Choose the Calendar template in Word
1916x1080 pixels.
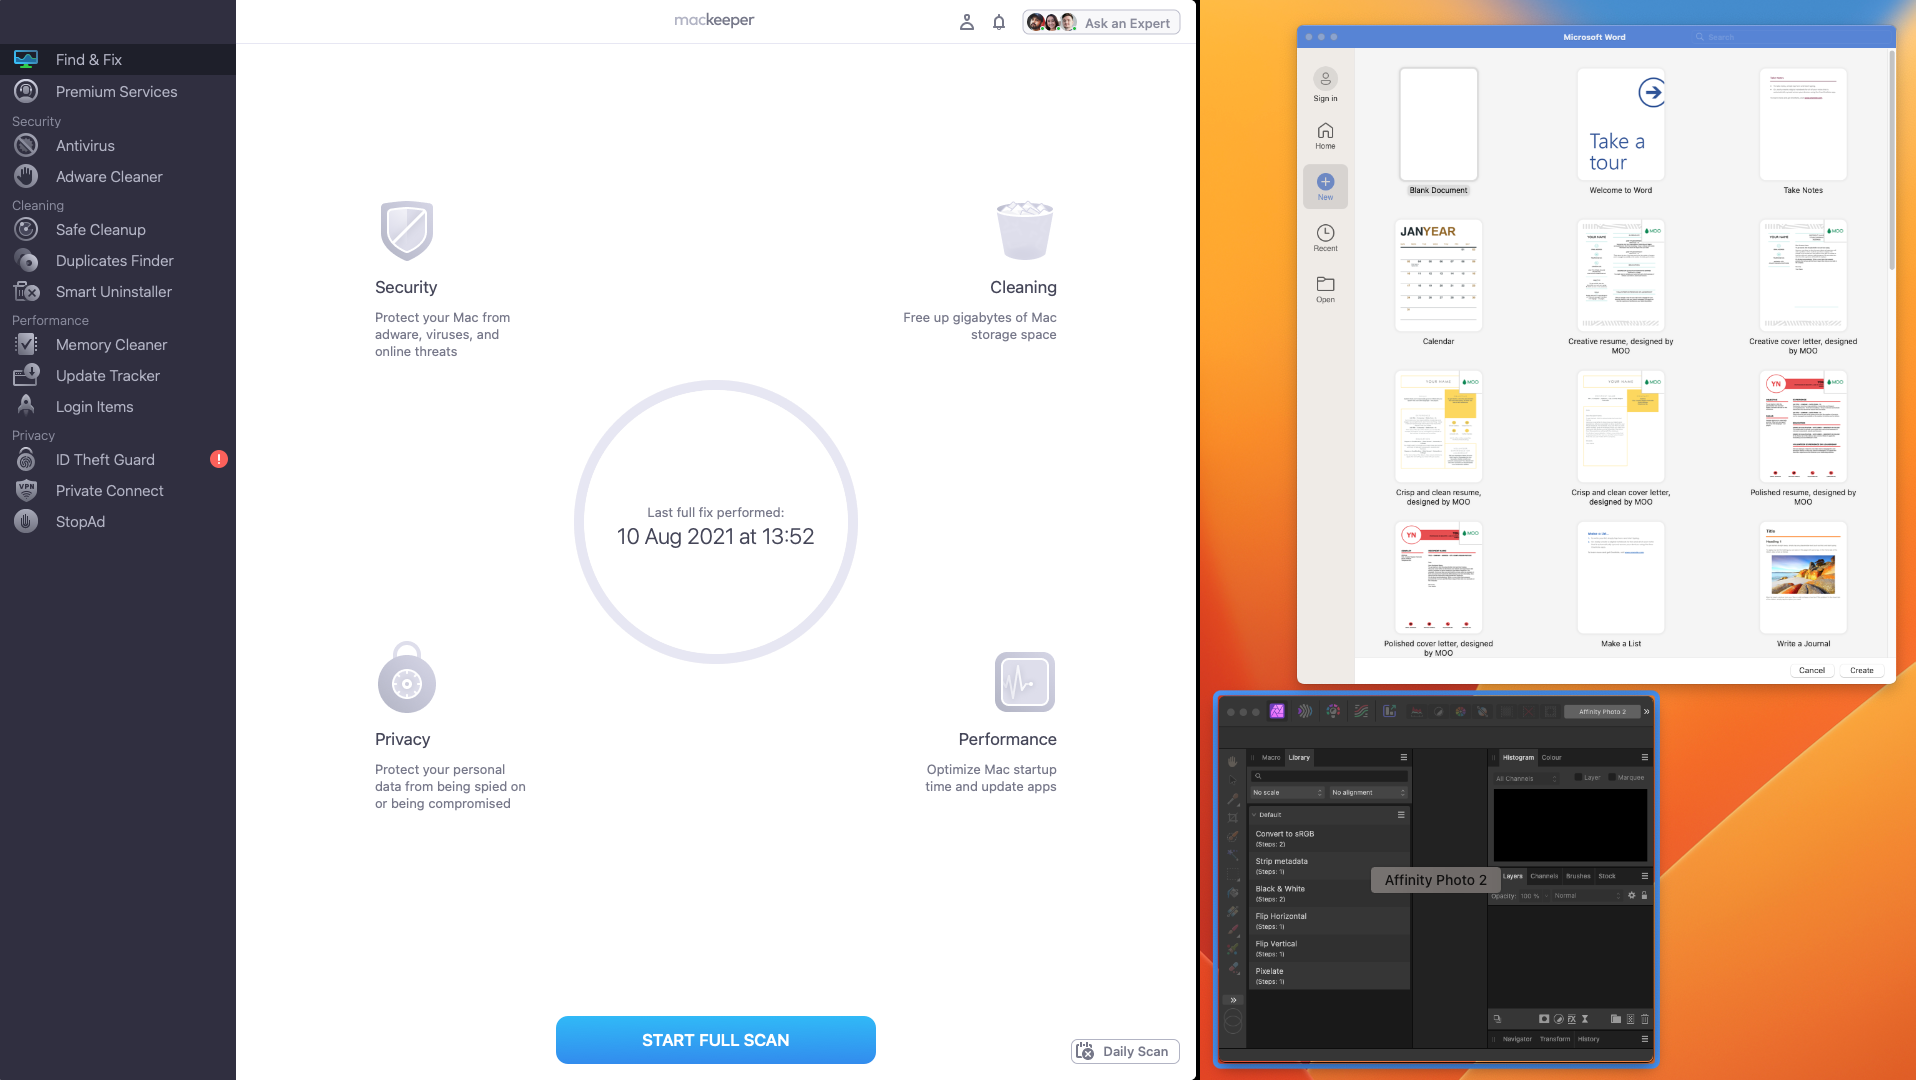pos(1438,275)
